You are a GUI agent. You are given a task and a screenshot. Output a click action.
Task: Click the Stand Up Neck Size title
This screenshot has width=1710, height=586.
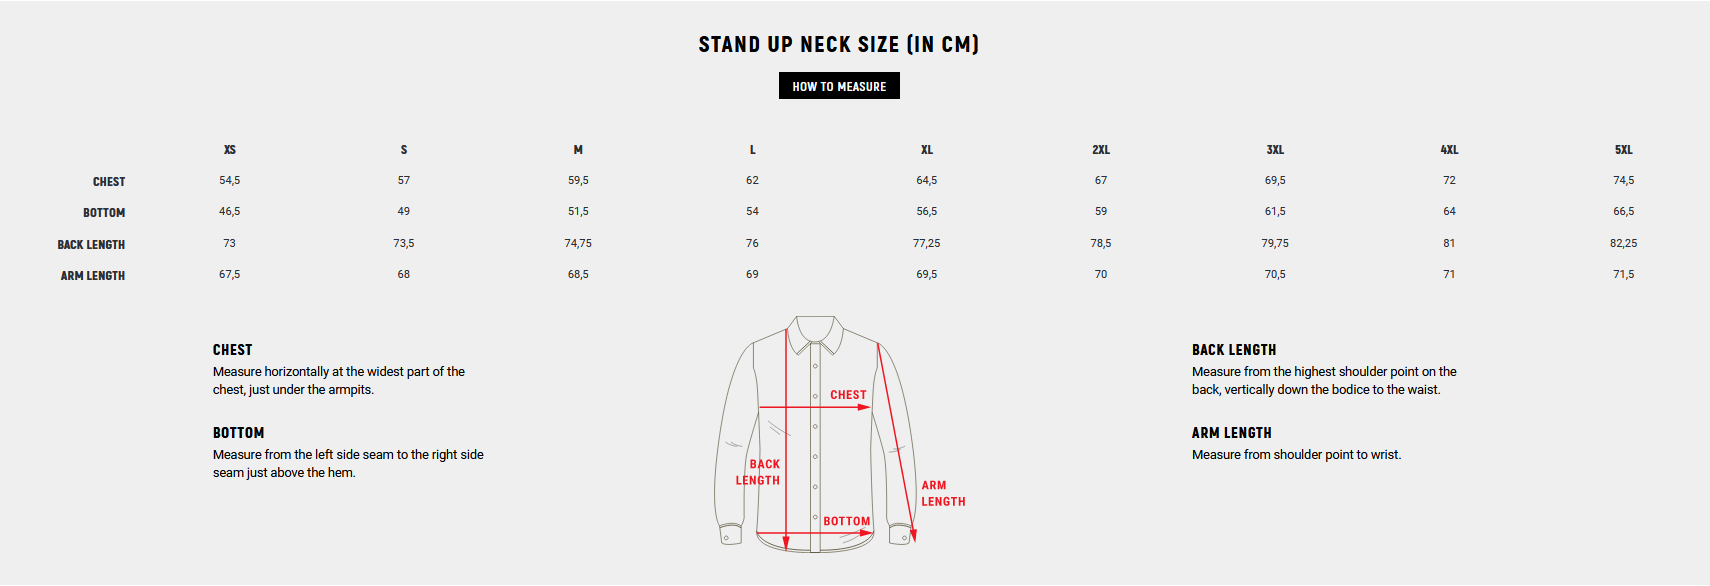tap(838, 44)
